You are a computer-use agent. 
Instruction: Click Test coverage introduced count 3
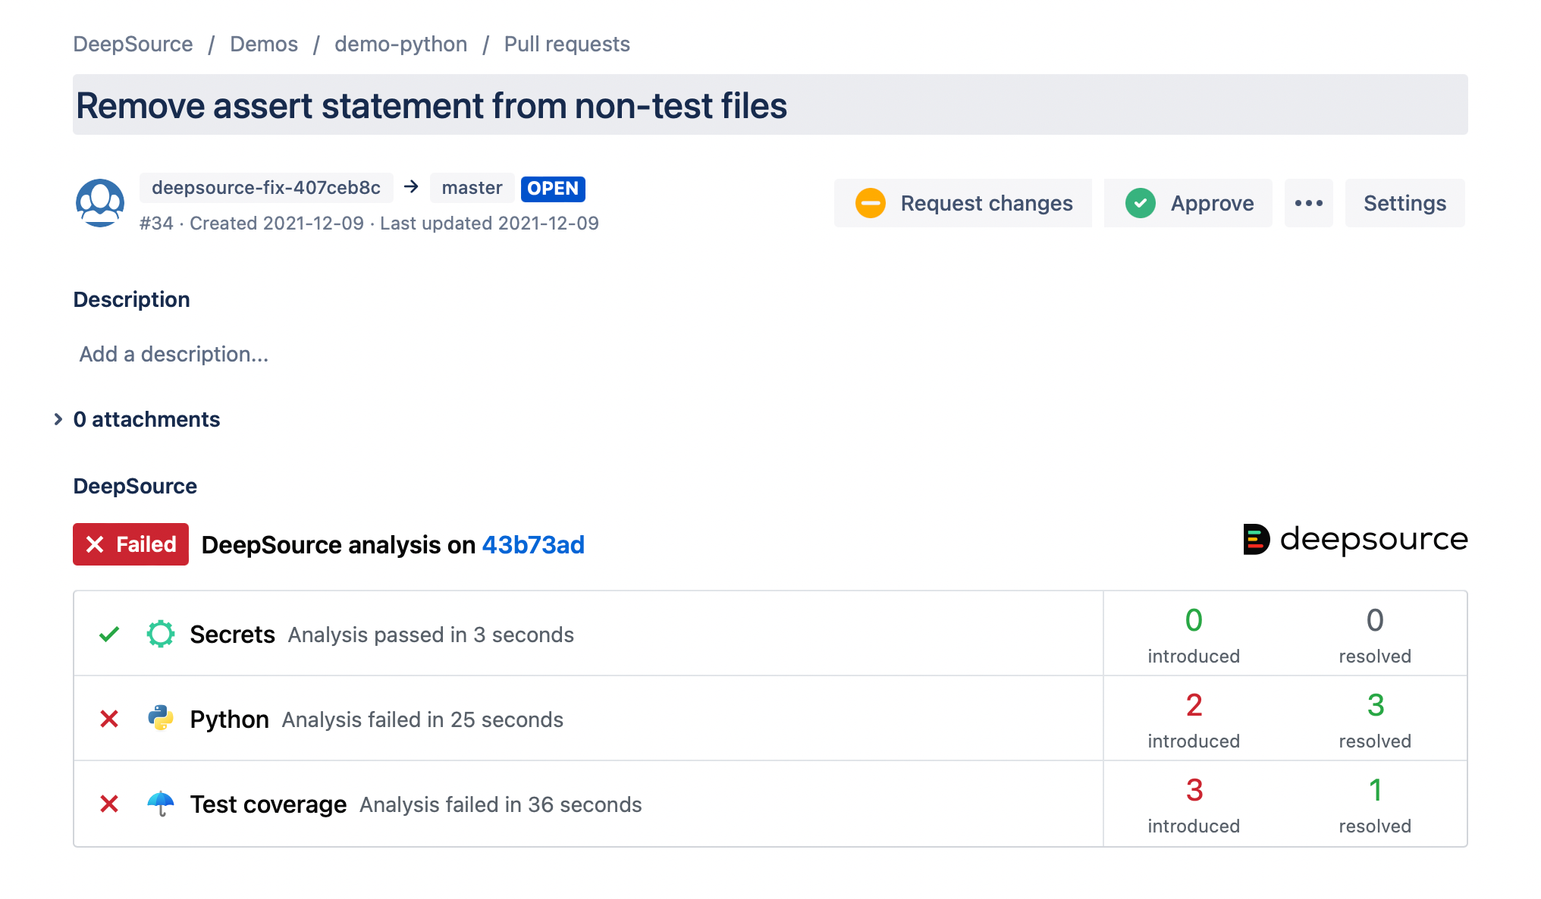1194,790
